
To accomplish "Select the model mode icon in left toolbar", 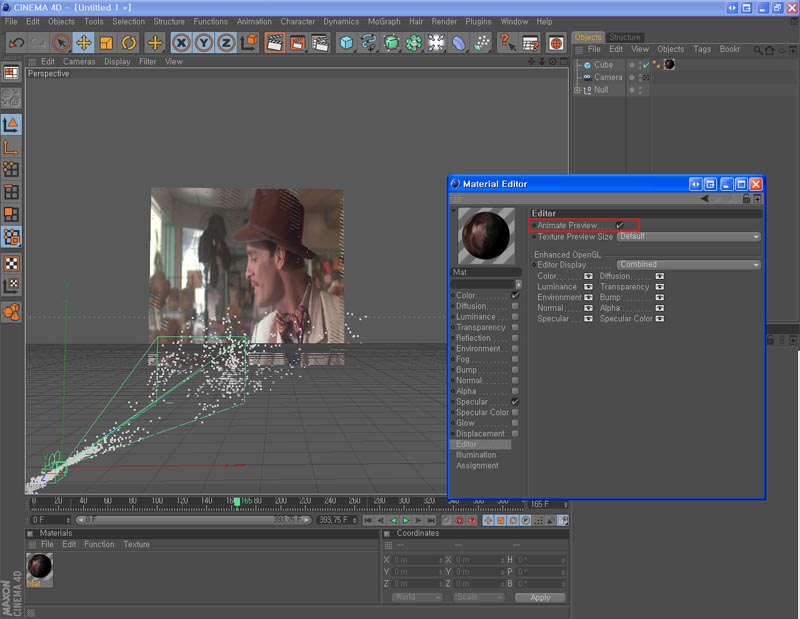I will click(x=11, y=125).
